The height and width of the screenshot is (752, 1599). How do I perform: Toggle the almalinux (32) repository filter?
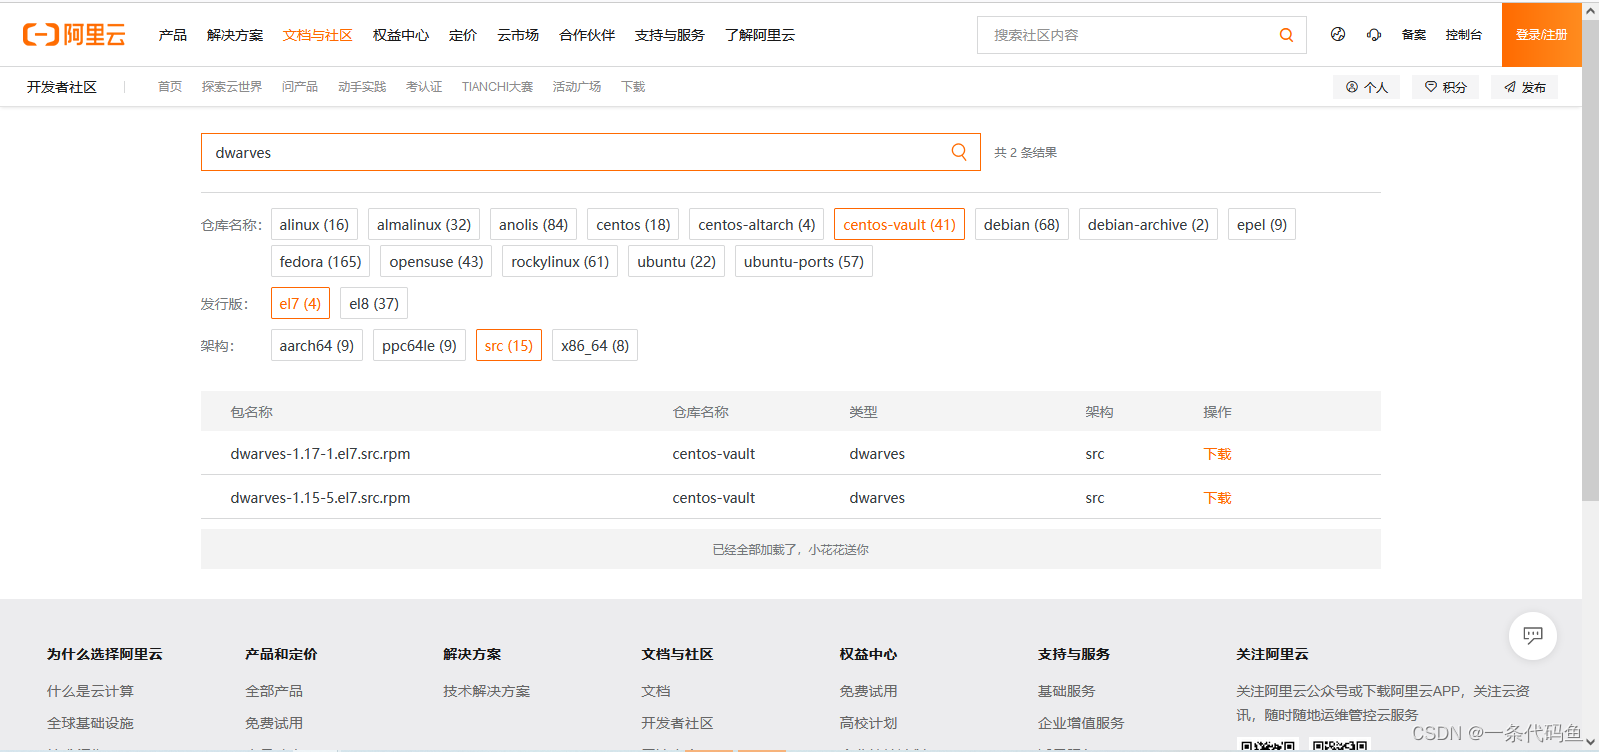pyautogui.click(x=424, y=224)
